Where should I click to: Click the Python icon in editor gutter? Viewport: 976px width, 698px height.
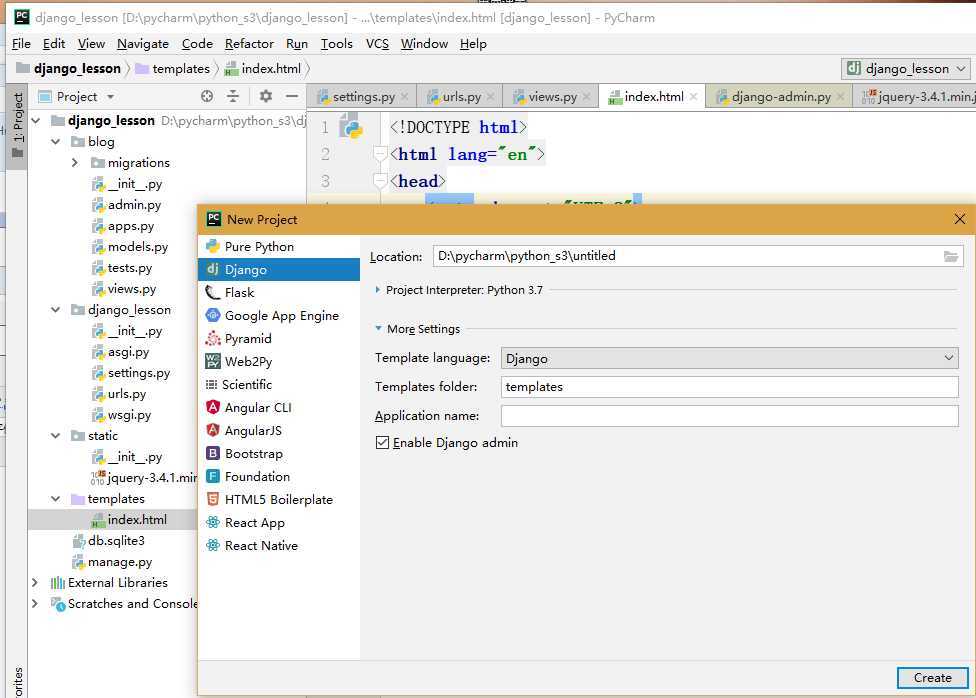coord(352,128)
